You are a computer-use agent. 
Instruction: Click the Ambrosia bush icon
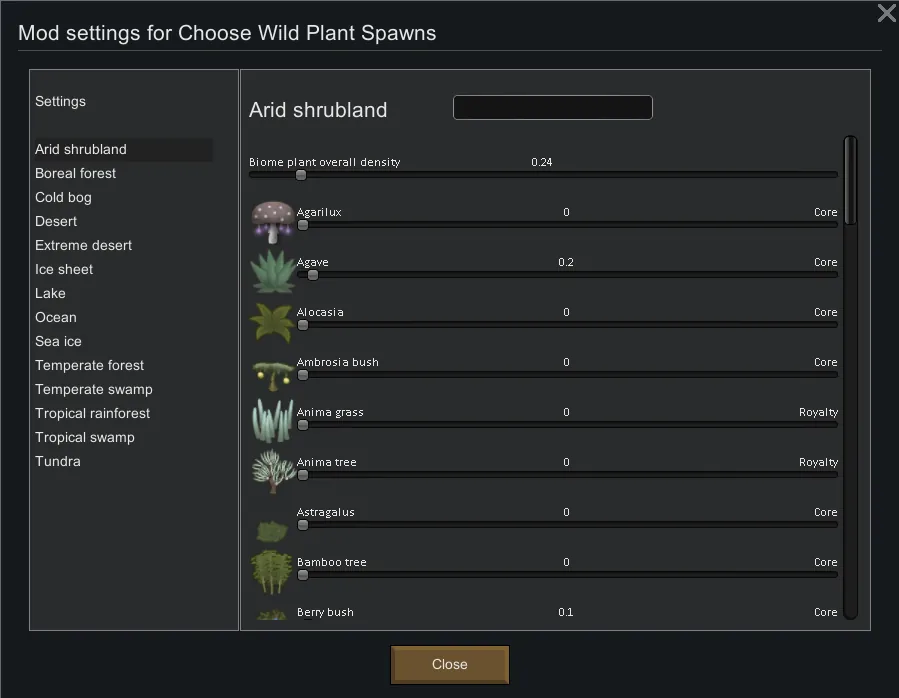272,371
